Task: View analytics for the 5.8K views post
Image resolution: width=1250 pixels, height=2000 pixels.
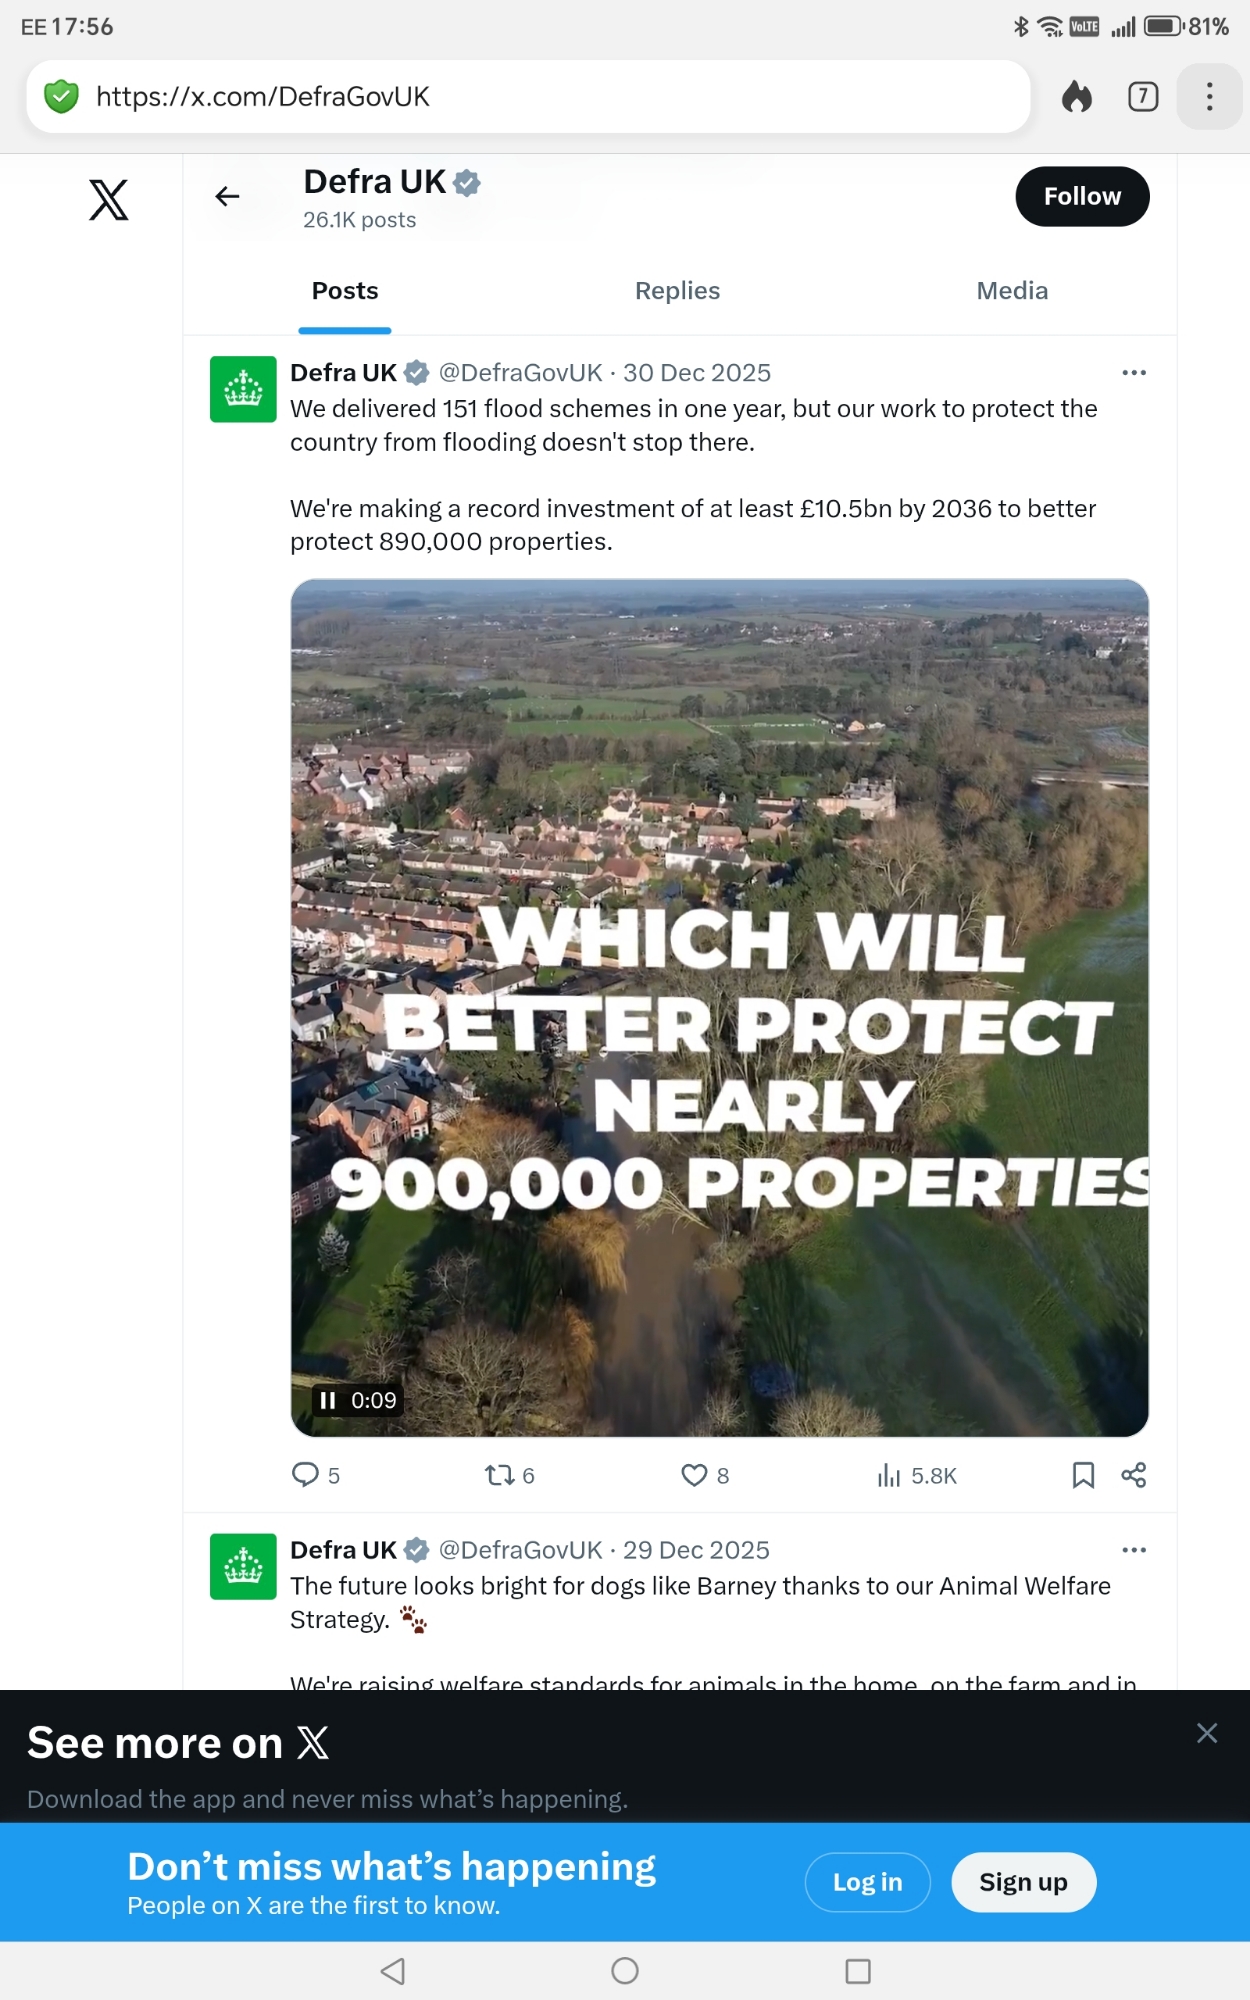Action: coord(889,1475)
